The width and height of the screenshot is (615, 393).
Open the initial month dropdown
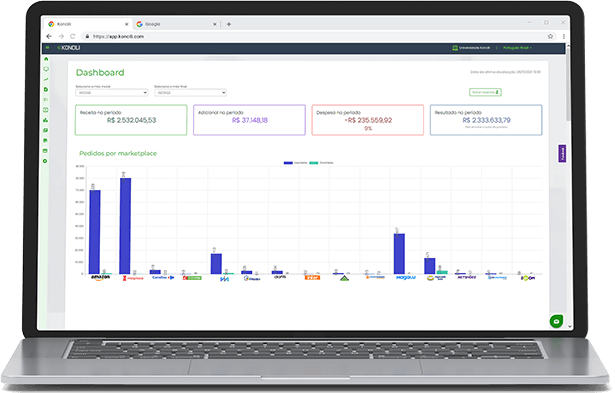pos(112,93)
